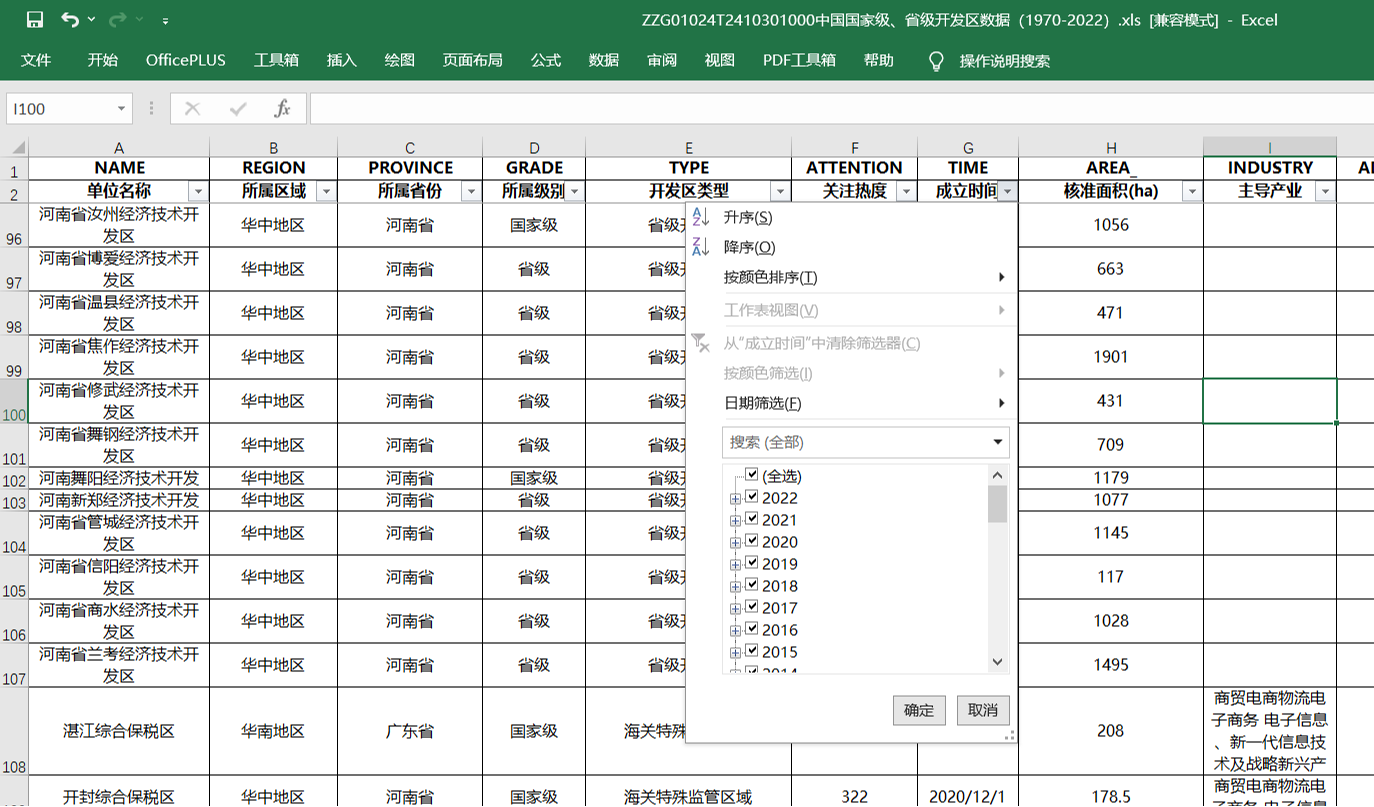Open the 文件 menu
Viewport: 1374px width, 807px height.
click(x=36, y=60)
